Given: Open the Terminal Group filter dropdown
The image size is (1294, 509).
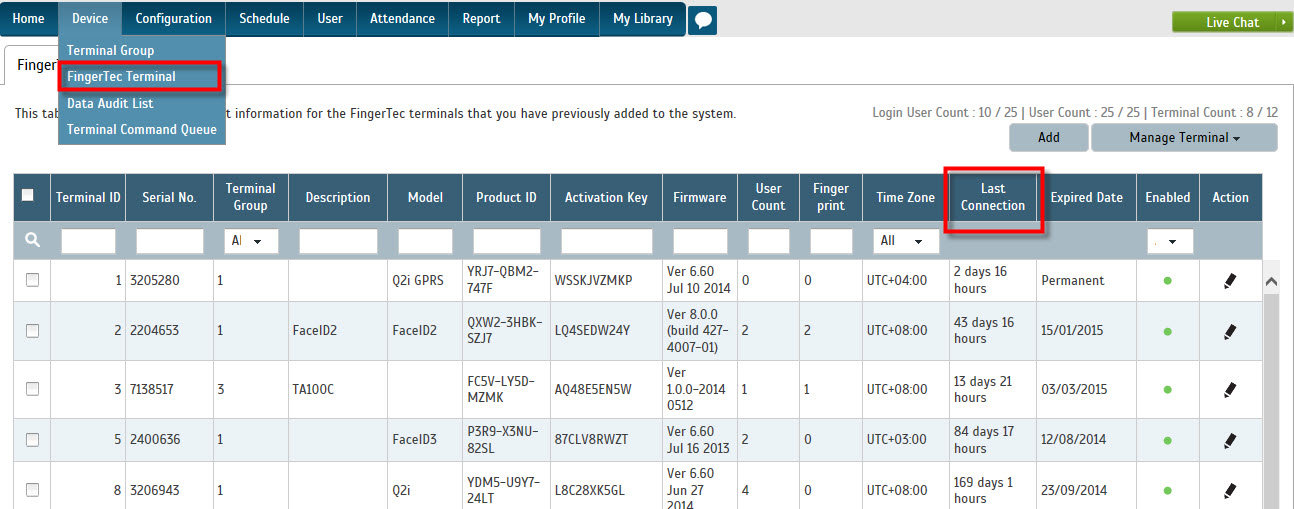Looking at the screenshot, I should click(x=251, y=241).
